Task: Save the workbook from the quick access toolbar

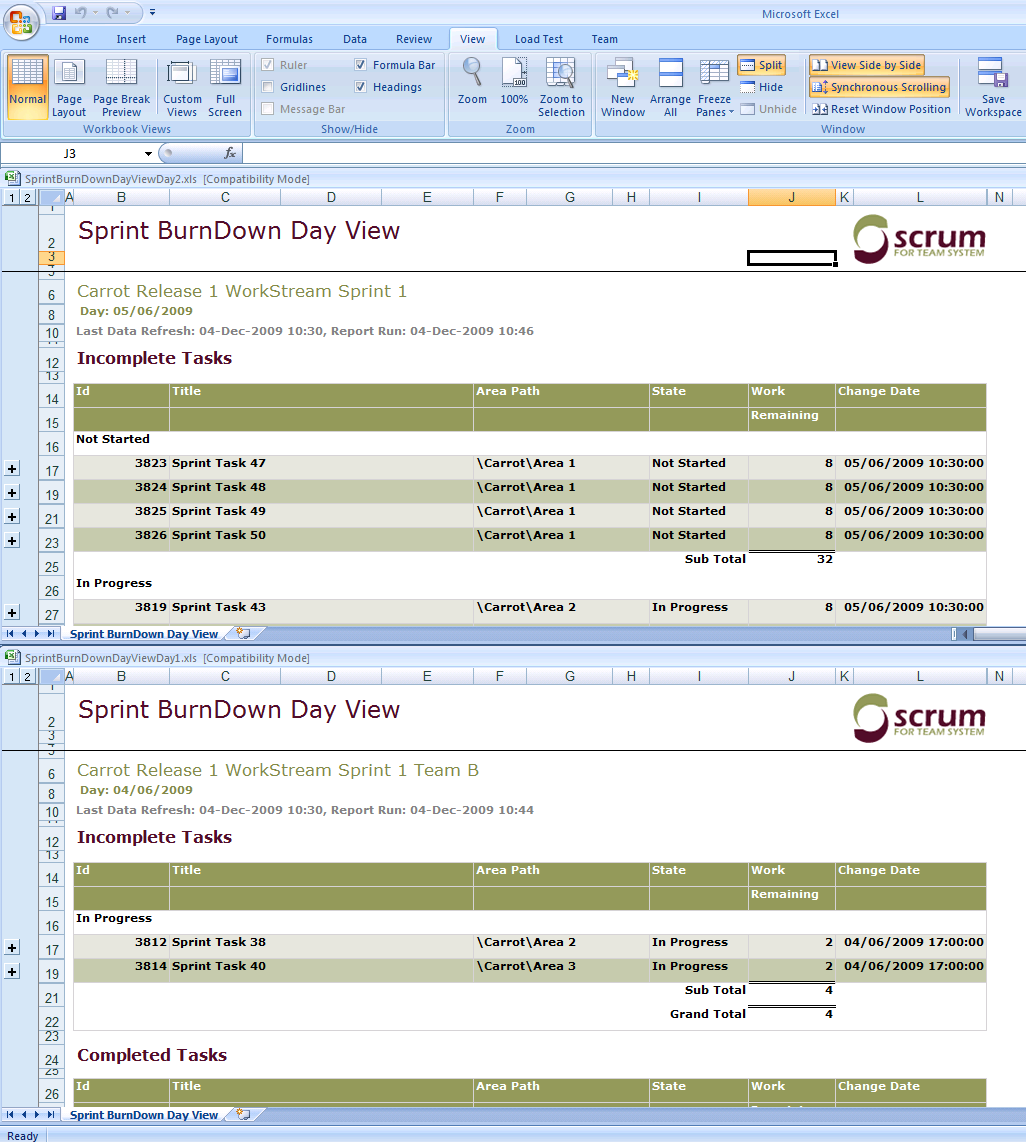Action: pos(60,12)
